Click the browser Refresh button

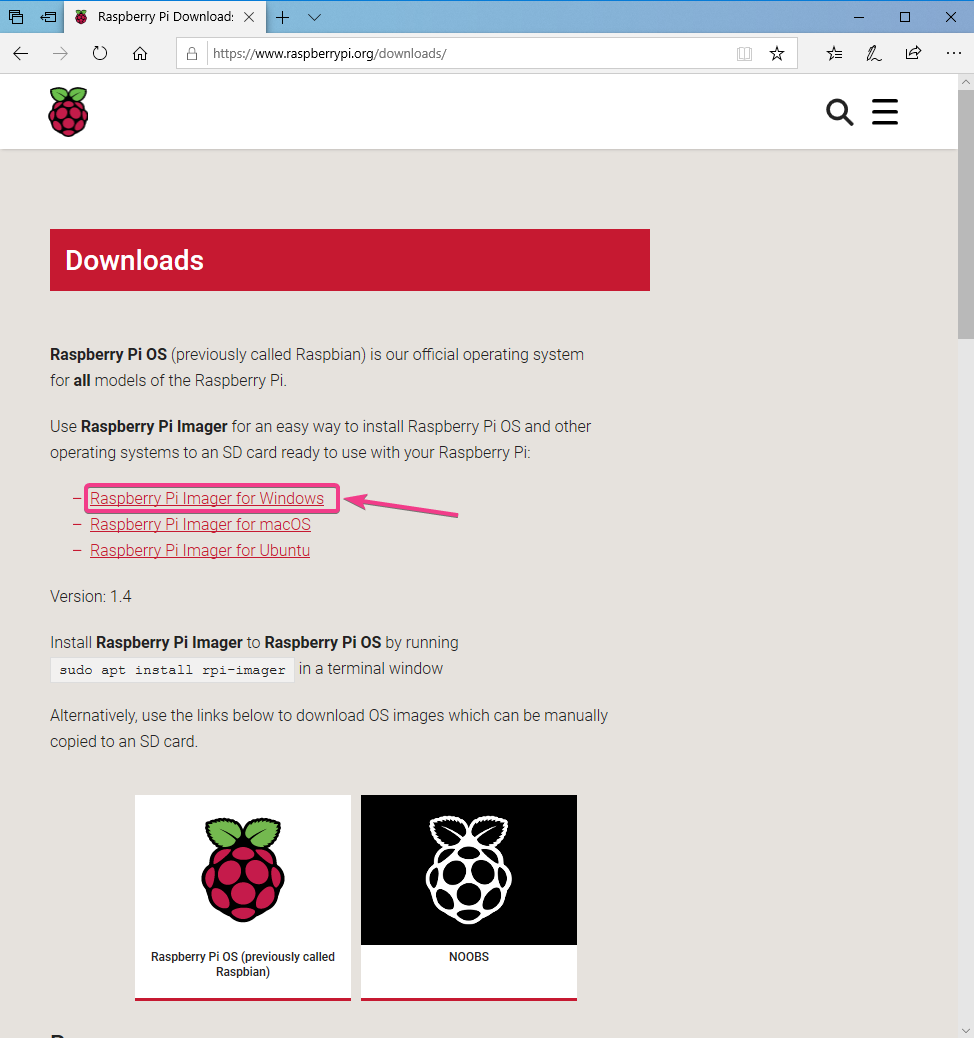100,54
